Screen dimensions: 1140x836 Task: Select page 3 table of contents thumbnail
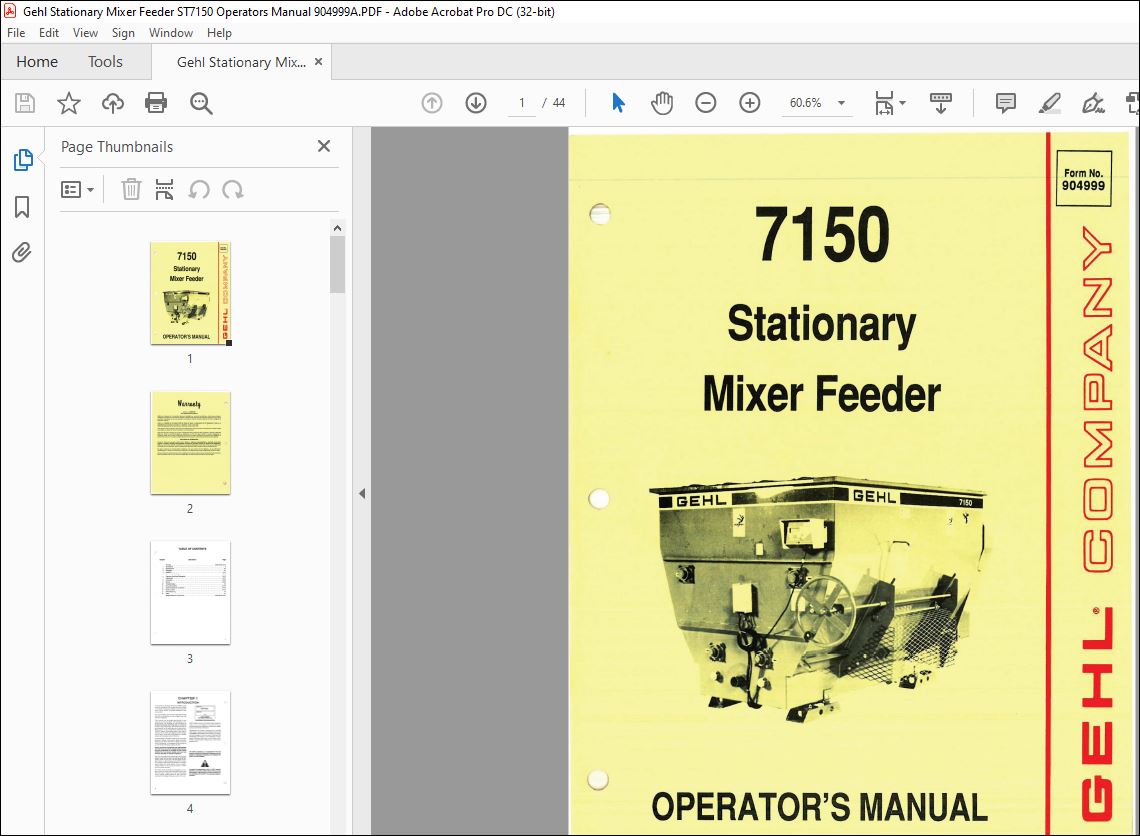pyautogui.click(x=190, y=592)
